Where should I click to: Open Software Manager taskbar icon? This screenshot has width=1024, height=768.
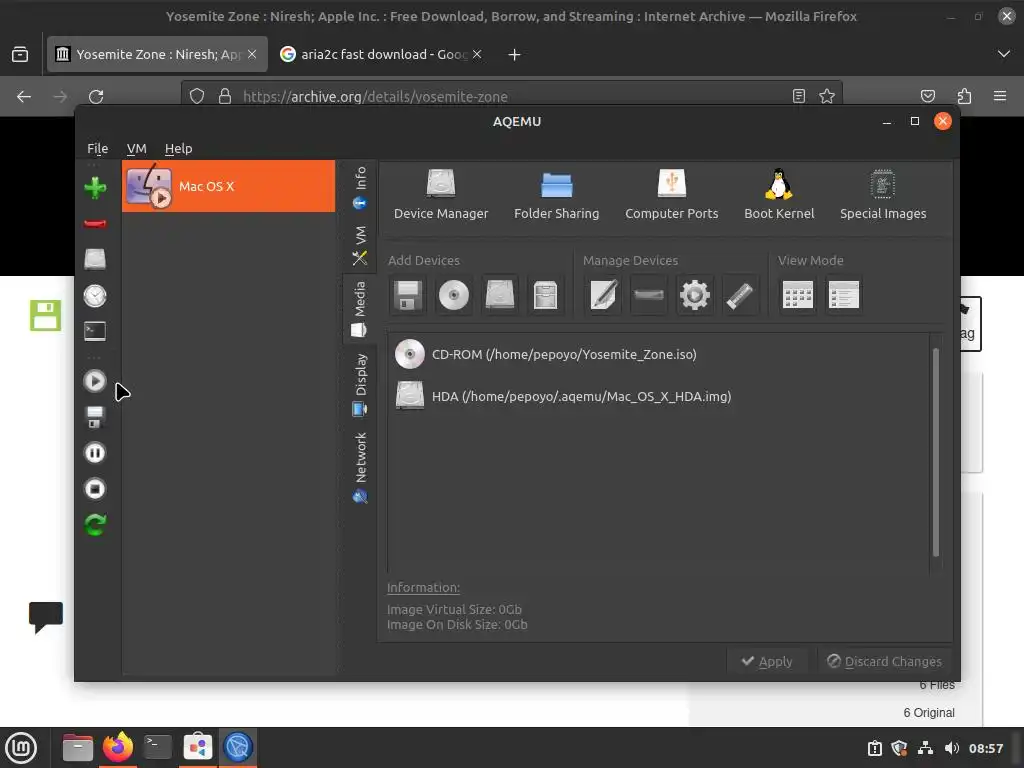click(197, 747)
